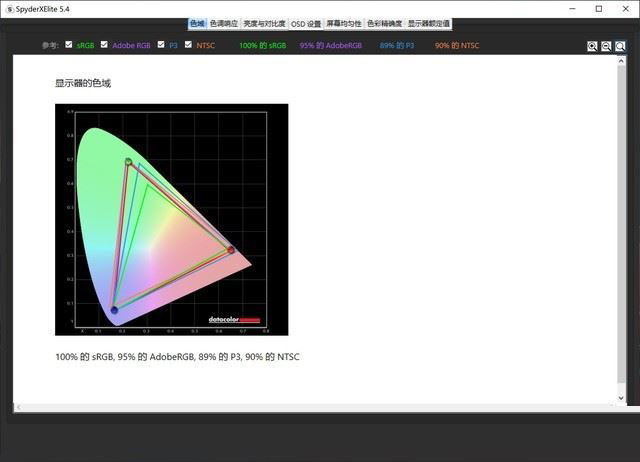Click the green 100% 的 sRGB result text
The image size is (640, 462).
pos(262,45)
